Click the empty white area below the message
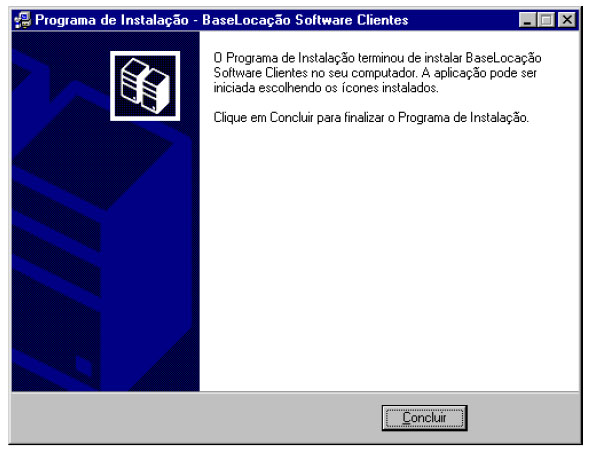 [x=389, y=256]
